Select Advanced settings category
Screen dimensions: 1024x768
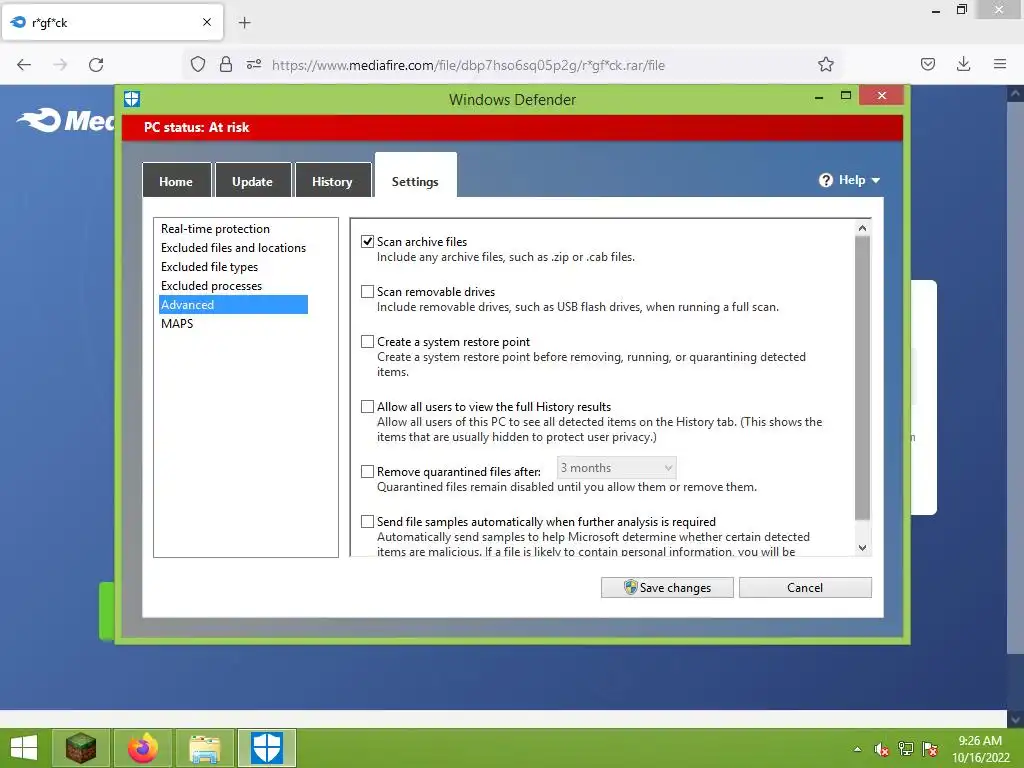pos(233,304)
